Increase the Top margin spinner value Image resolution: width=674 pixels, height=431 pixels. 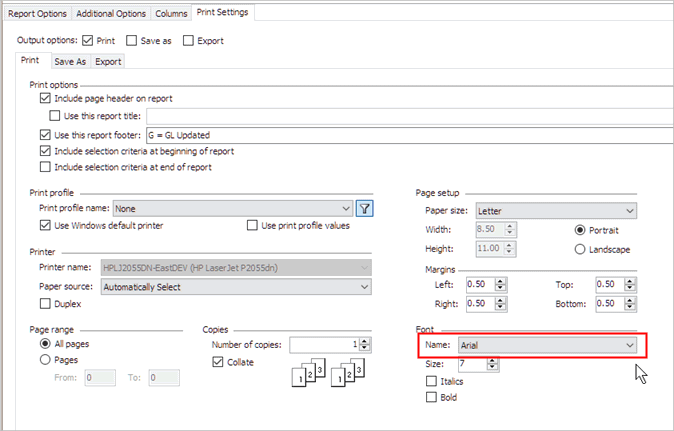pos(629,281)
